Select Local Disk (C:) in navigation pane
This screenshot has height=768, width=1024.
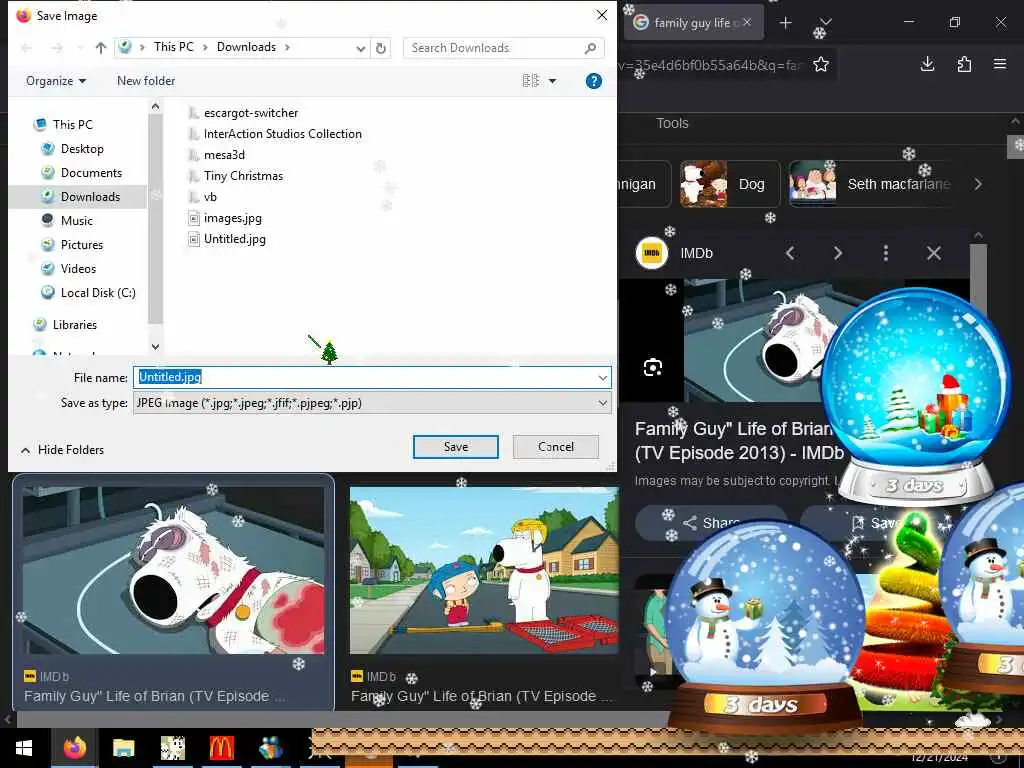point(98,293)
